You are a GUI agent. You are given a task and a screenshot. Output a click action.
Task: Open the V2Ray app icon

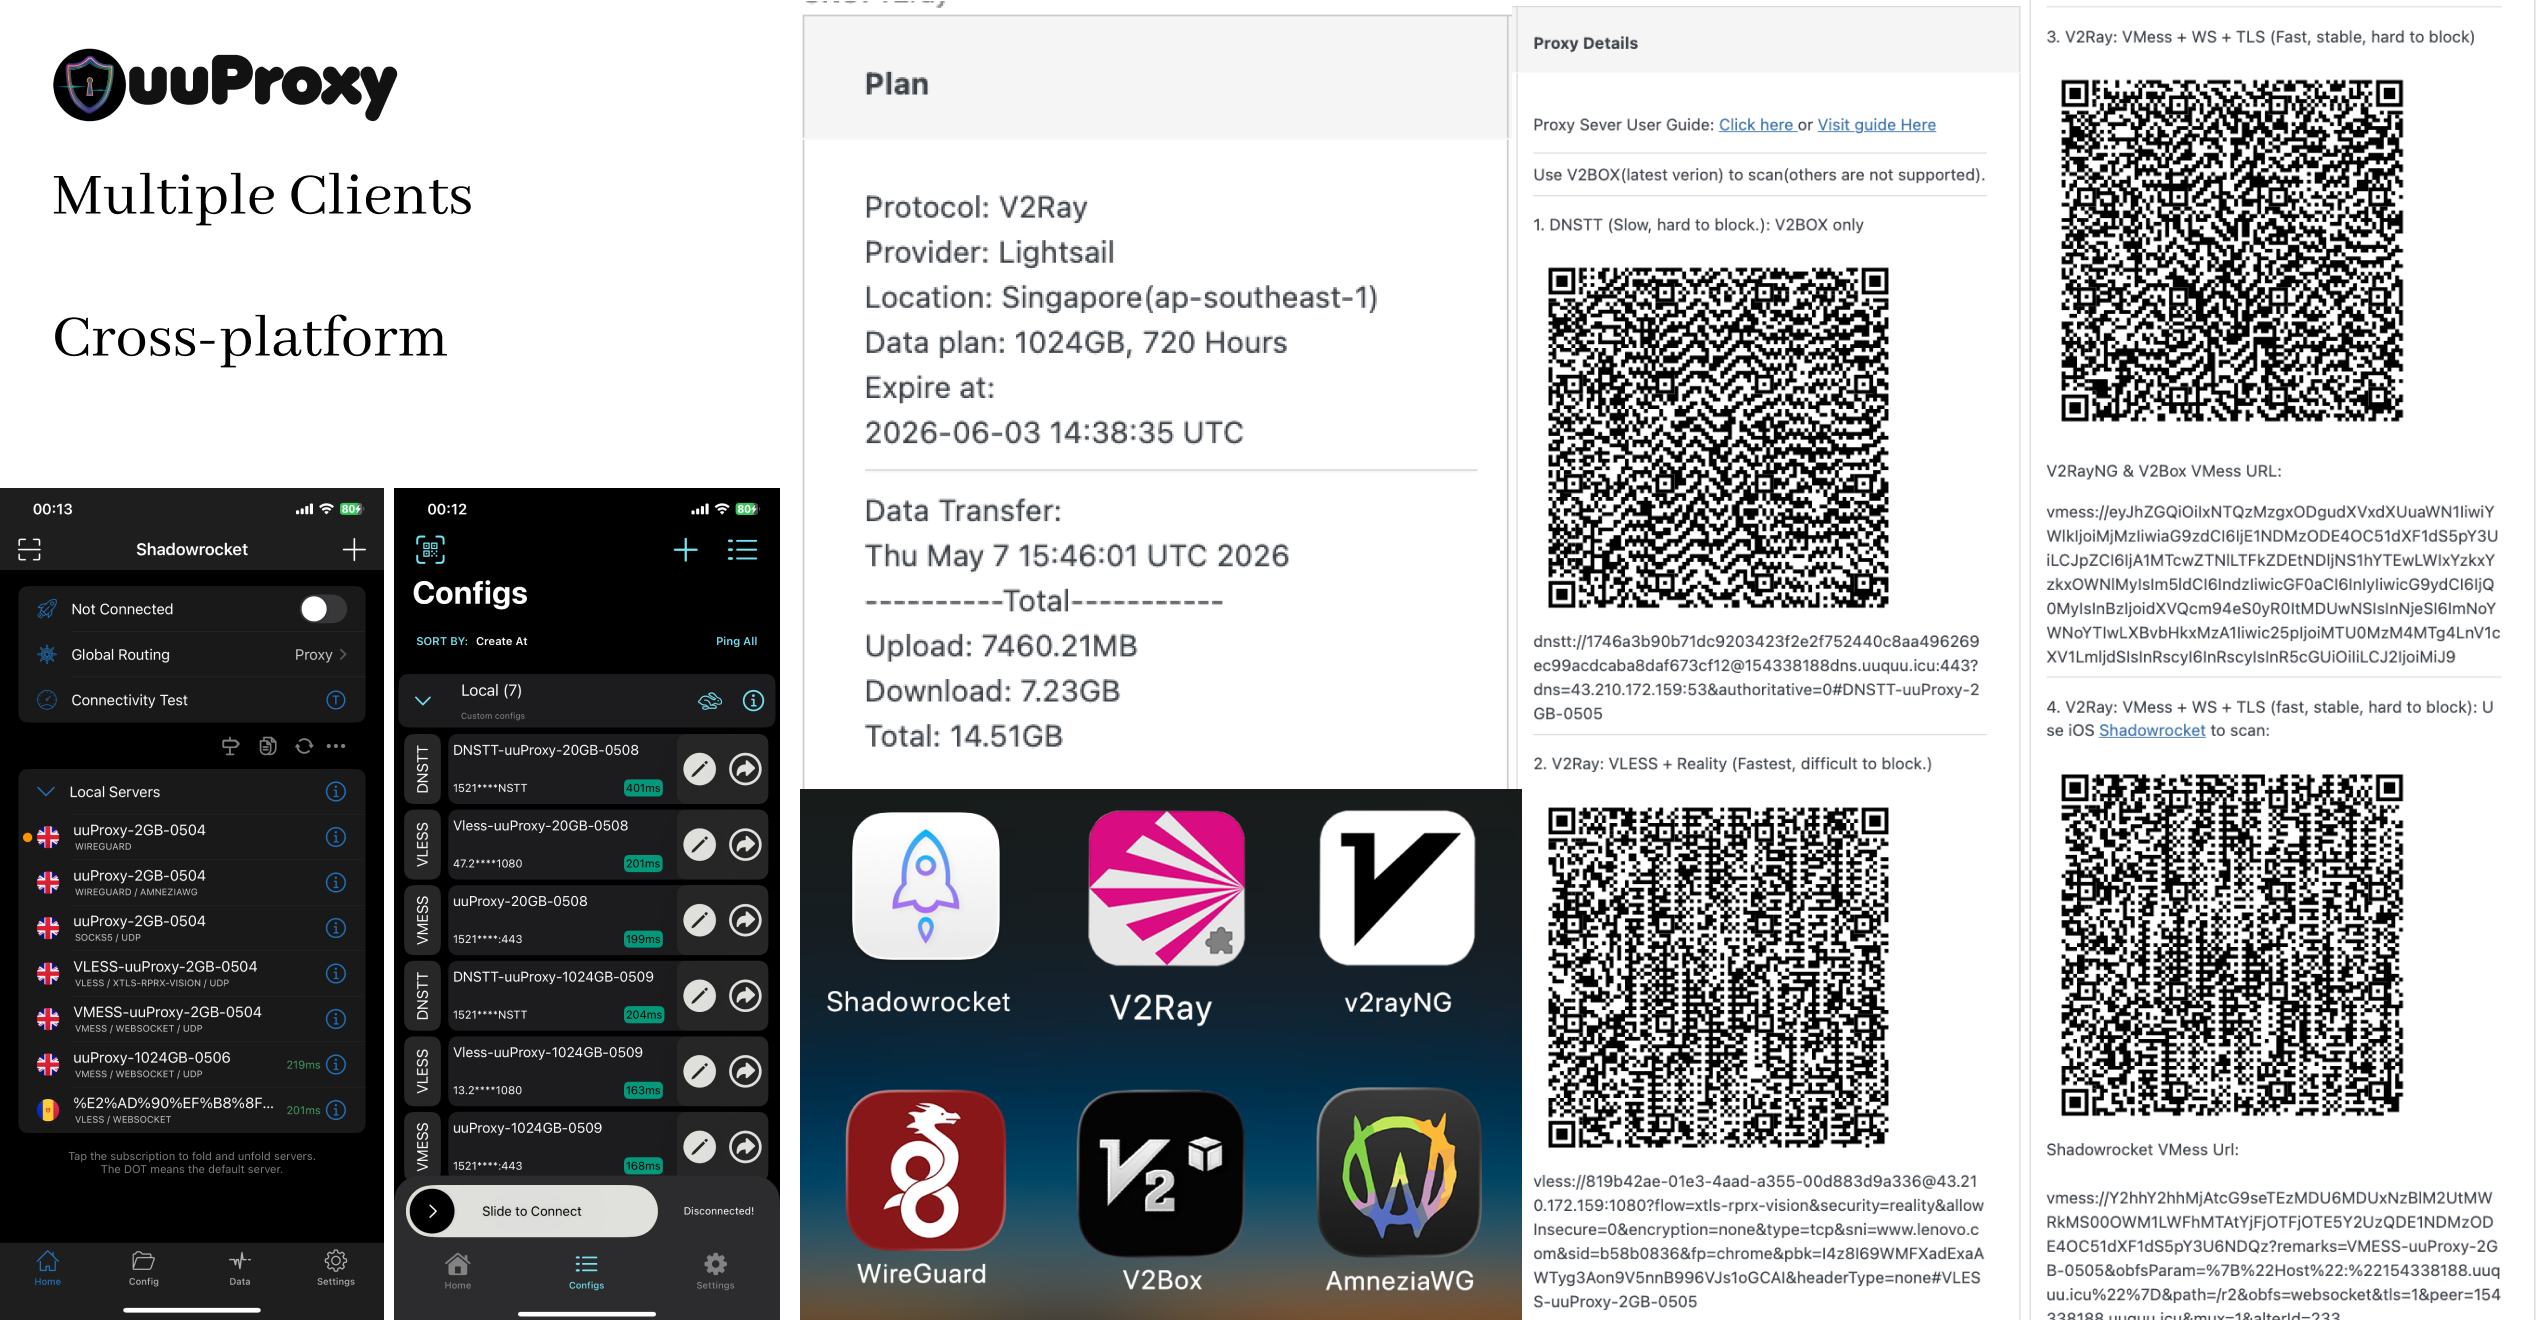click(1166, 886)
